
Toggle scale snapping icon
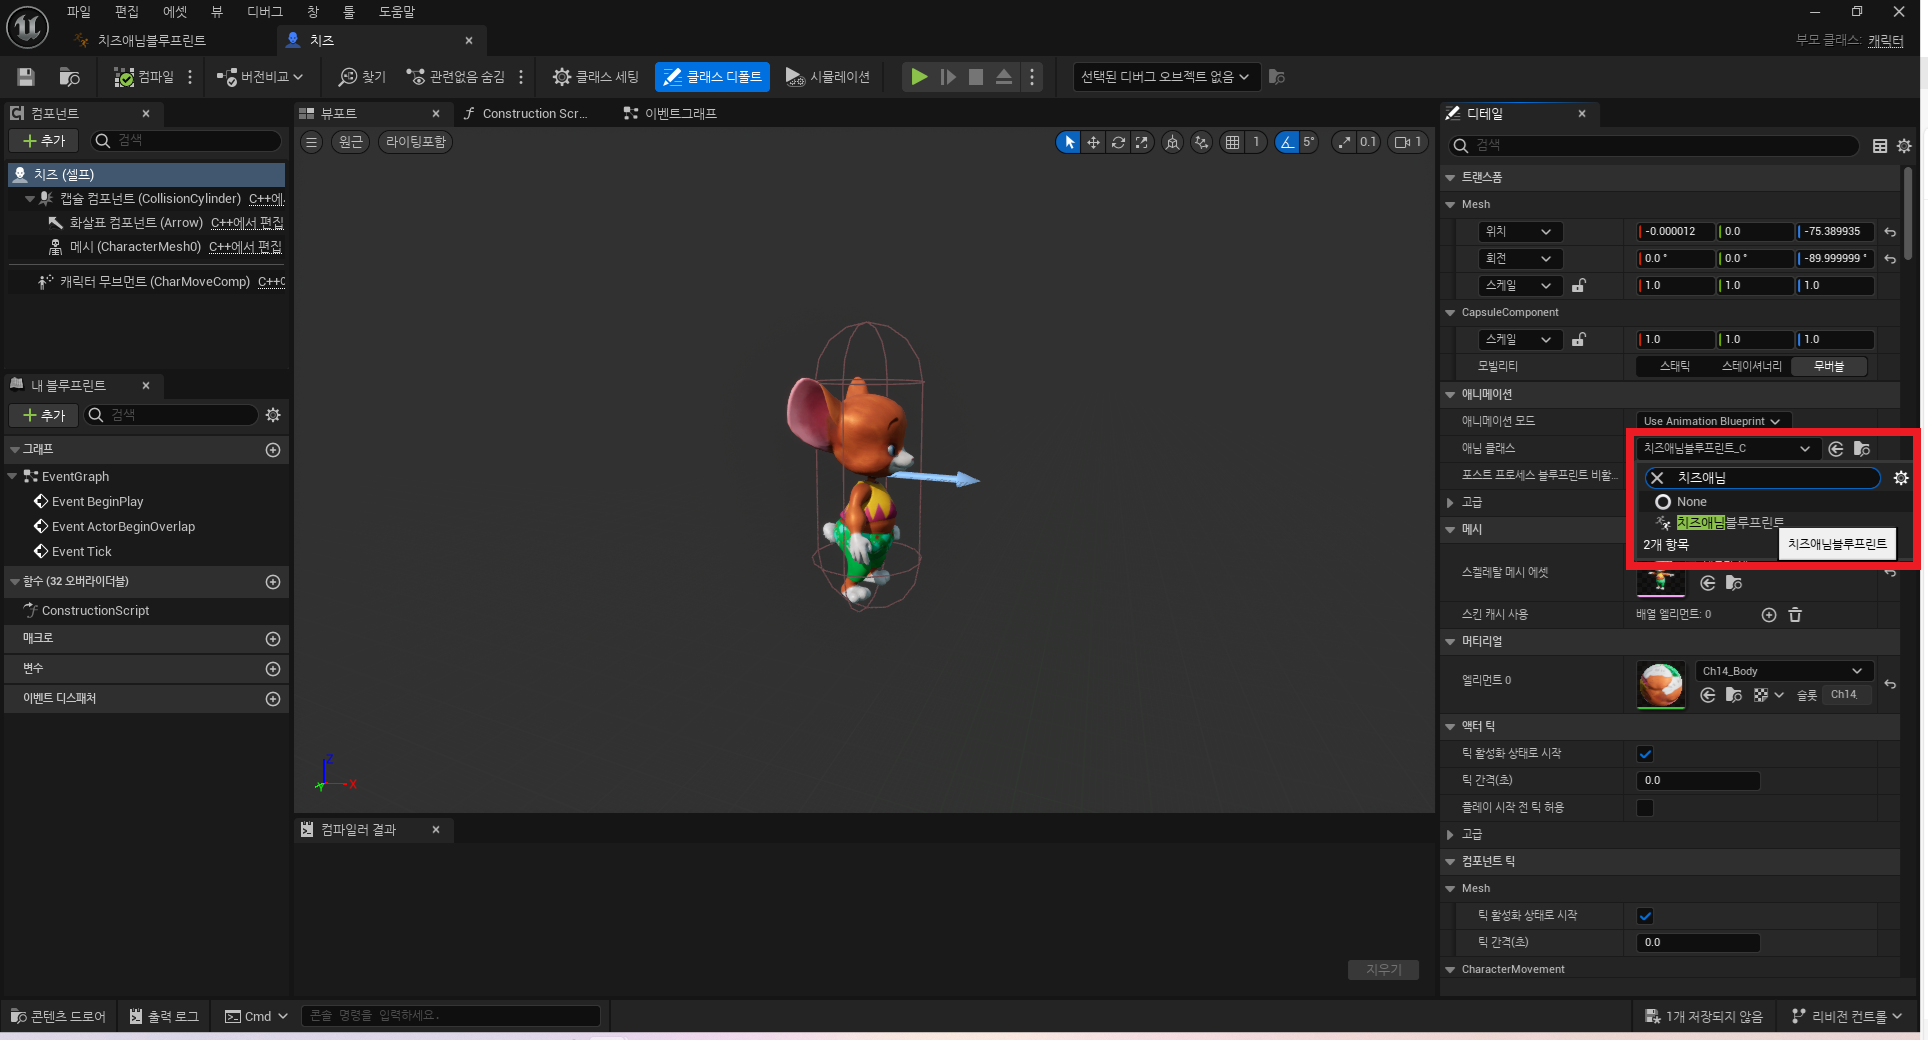[1345, 142]
